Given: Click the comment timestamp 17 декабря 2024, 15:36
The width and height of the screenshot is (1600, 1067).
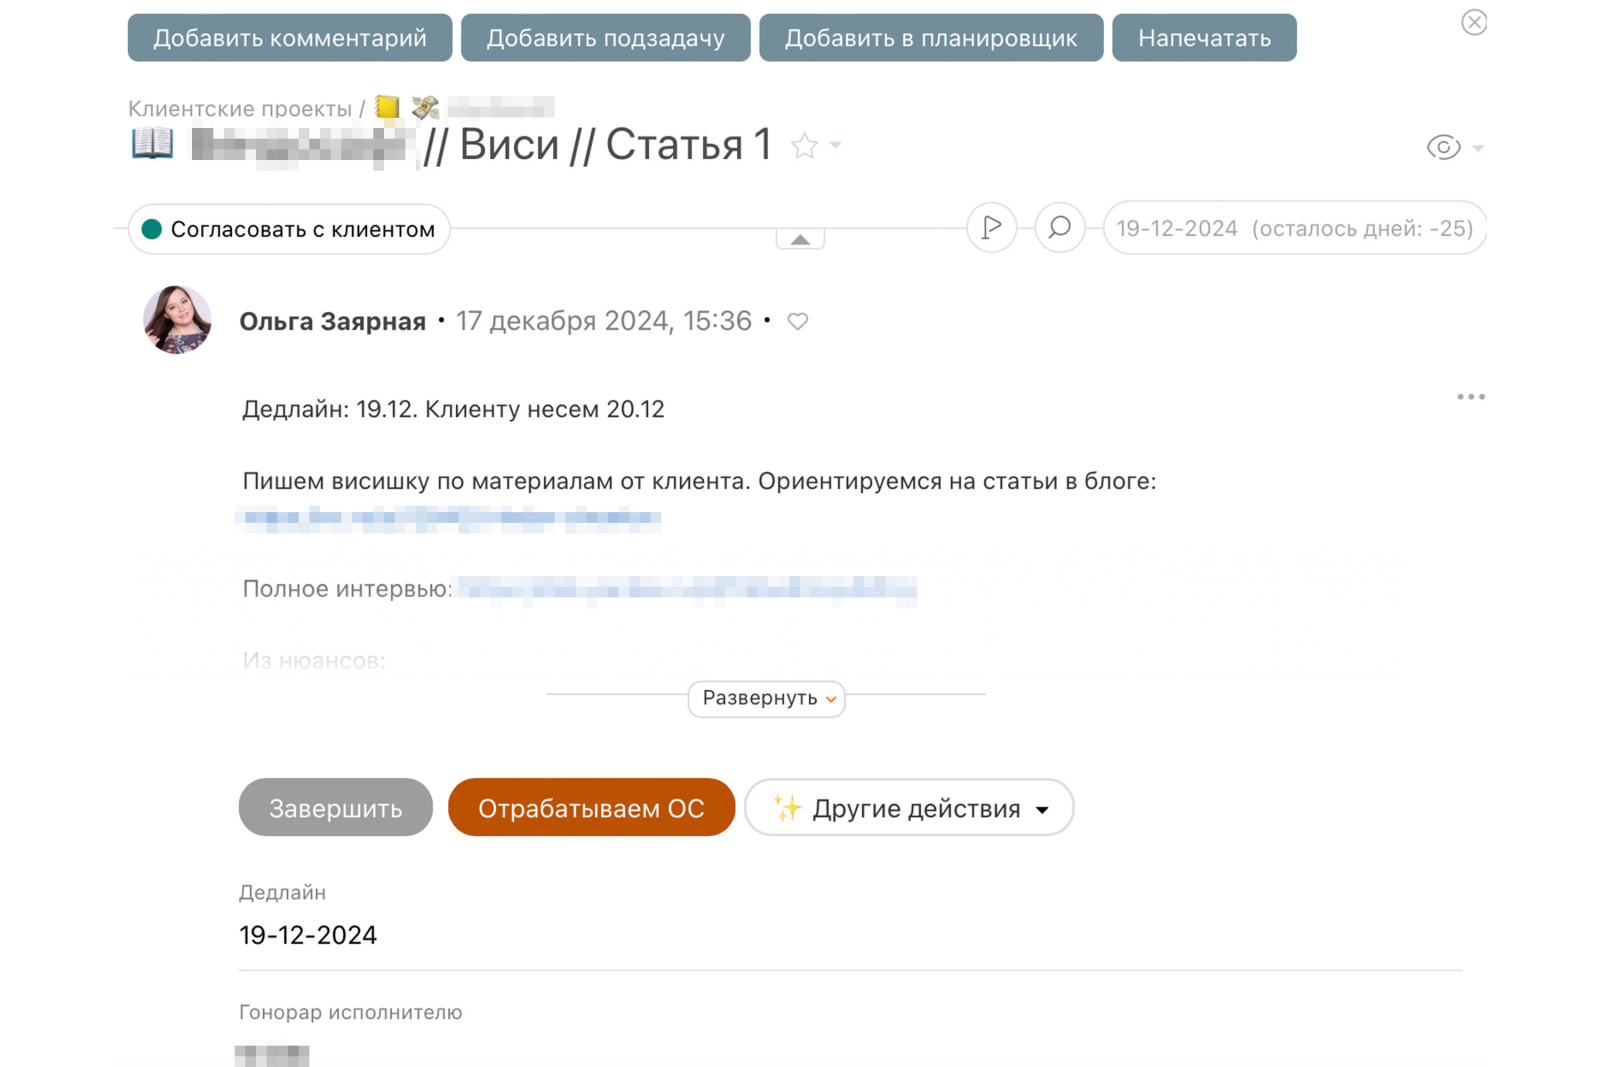Looking at the screenshot, I should (604, 321).
